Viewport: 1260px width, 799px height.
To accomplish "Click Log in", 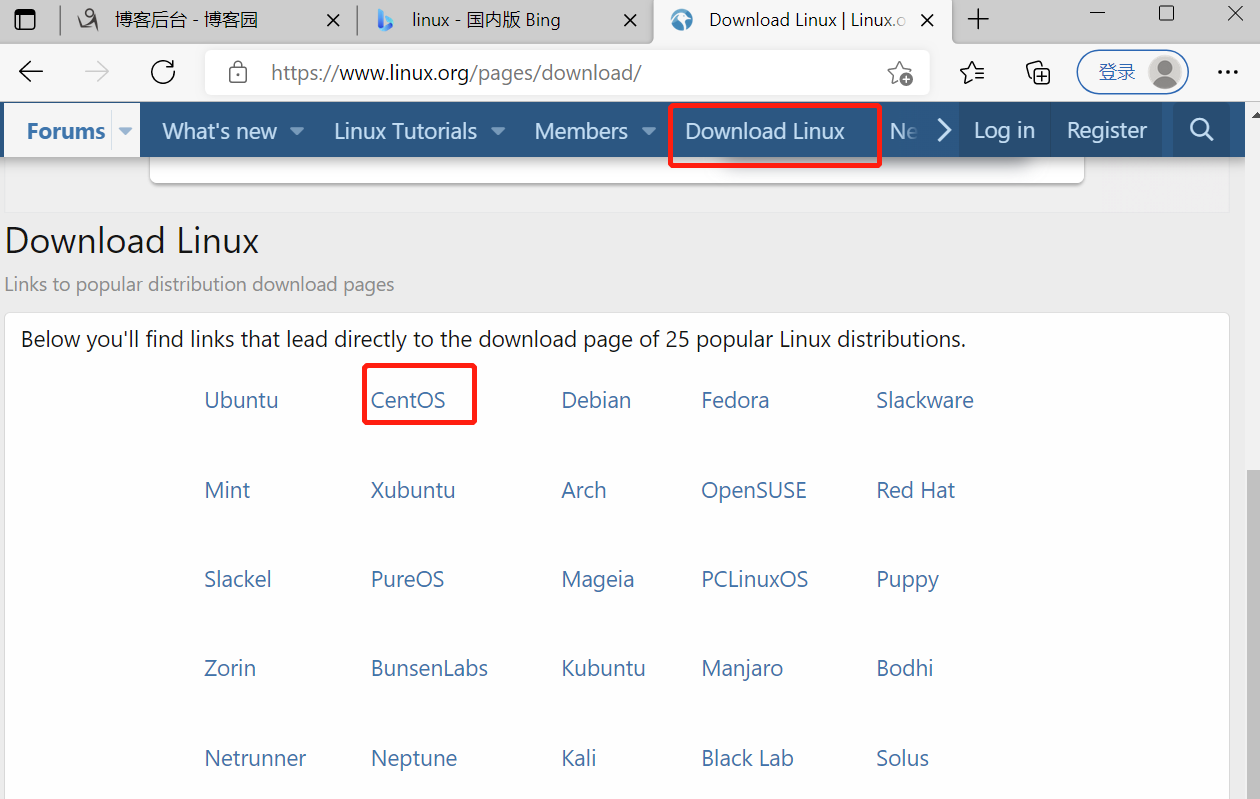I will (1004, 130).
